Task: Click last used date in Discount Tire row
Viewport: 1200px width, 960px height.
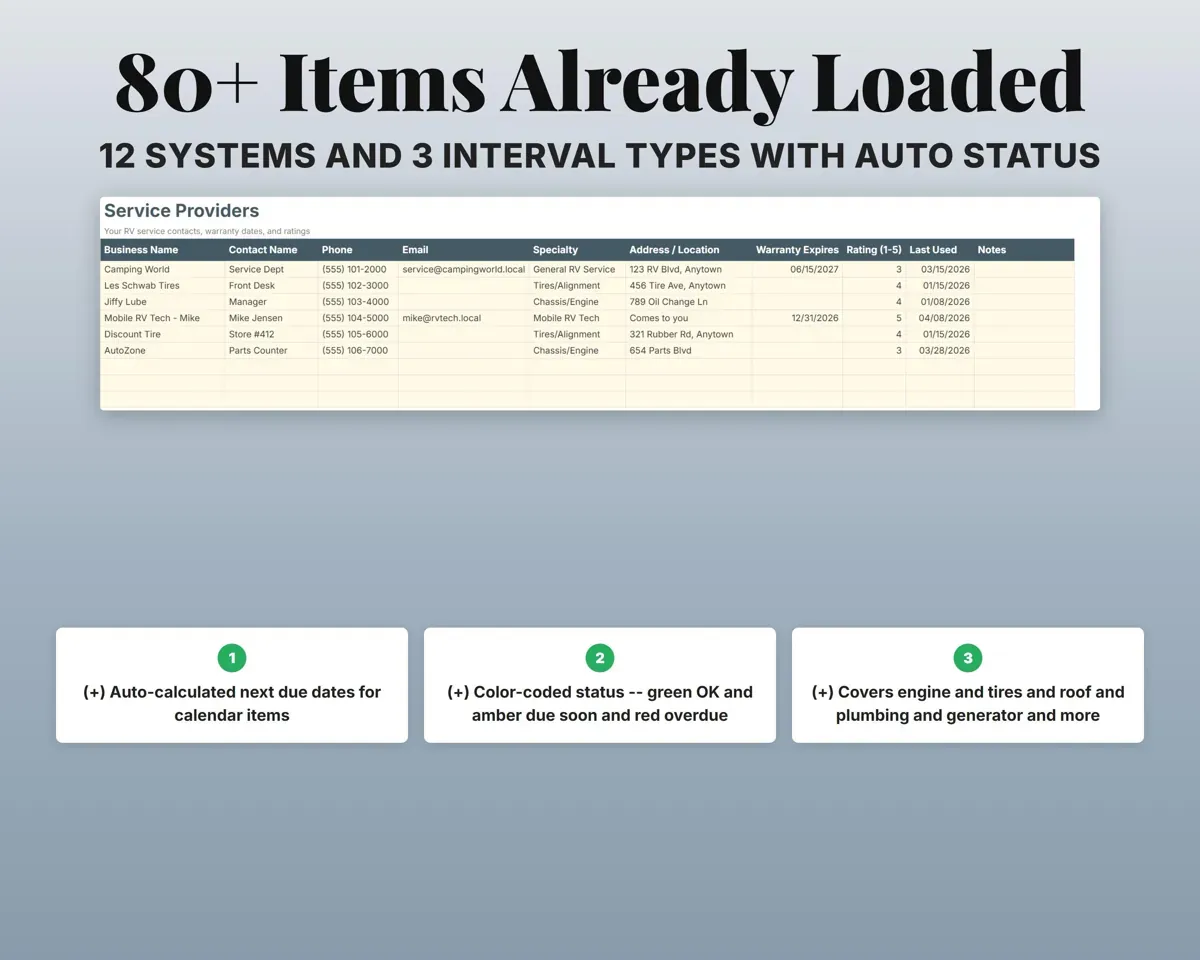Action: 940,334
